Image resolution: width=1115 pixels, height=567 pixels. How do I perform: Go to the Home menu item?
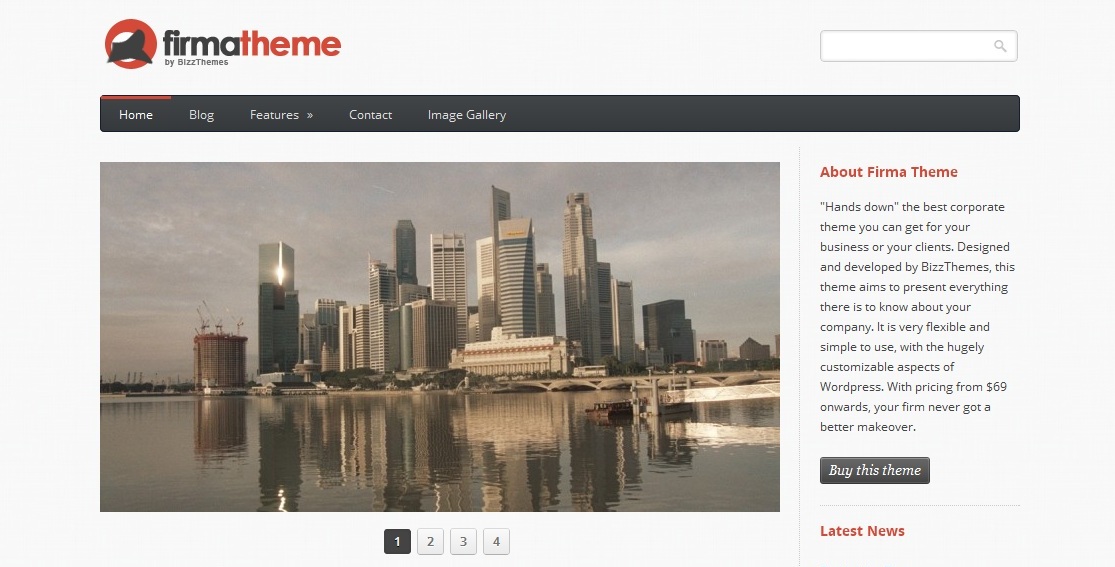(136, 115)
